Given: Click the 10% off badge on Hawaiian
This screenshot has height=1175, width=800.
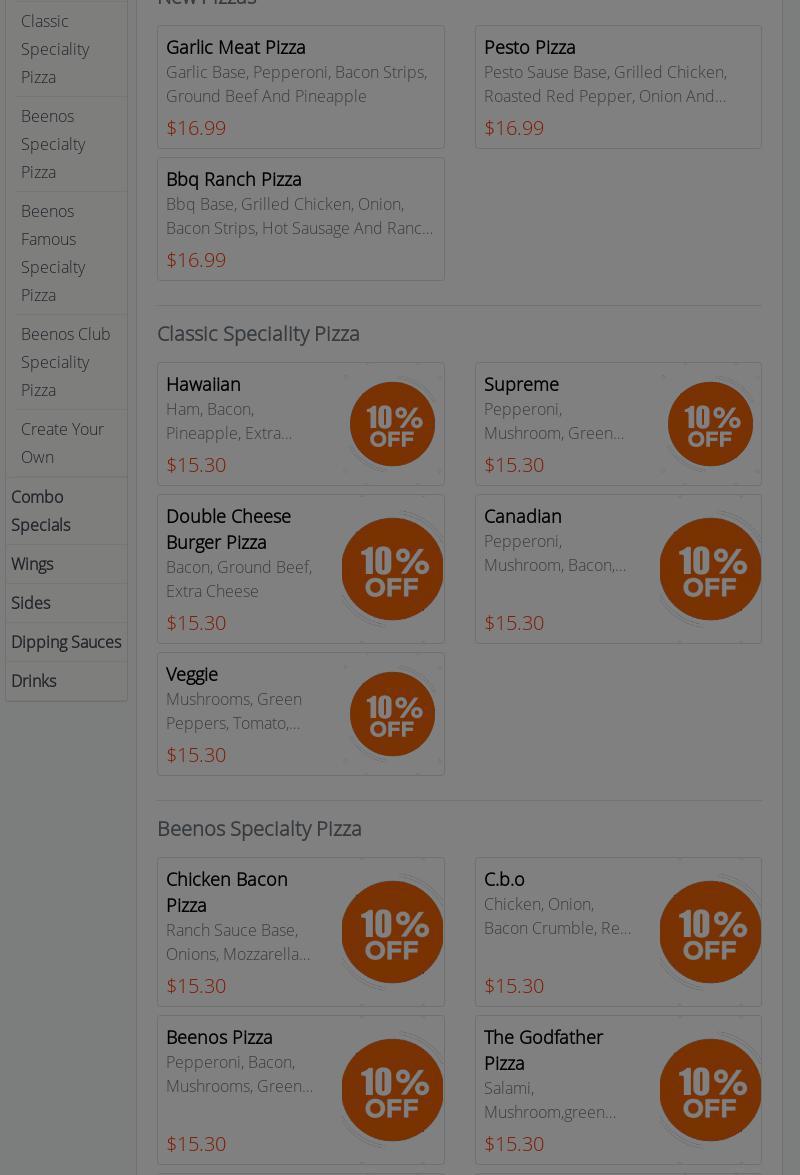Looking at the screenshot, I should coord(392,424).
